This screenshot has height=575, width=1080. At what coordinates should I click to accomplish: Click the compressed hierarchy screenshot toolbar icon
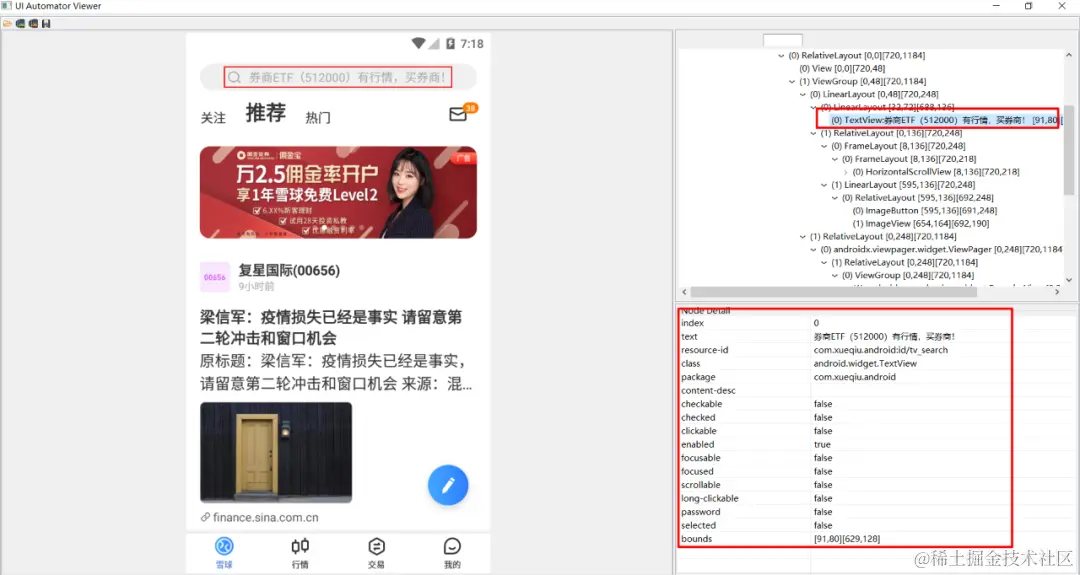(x=33, y=23)
